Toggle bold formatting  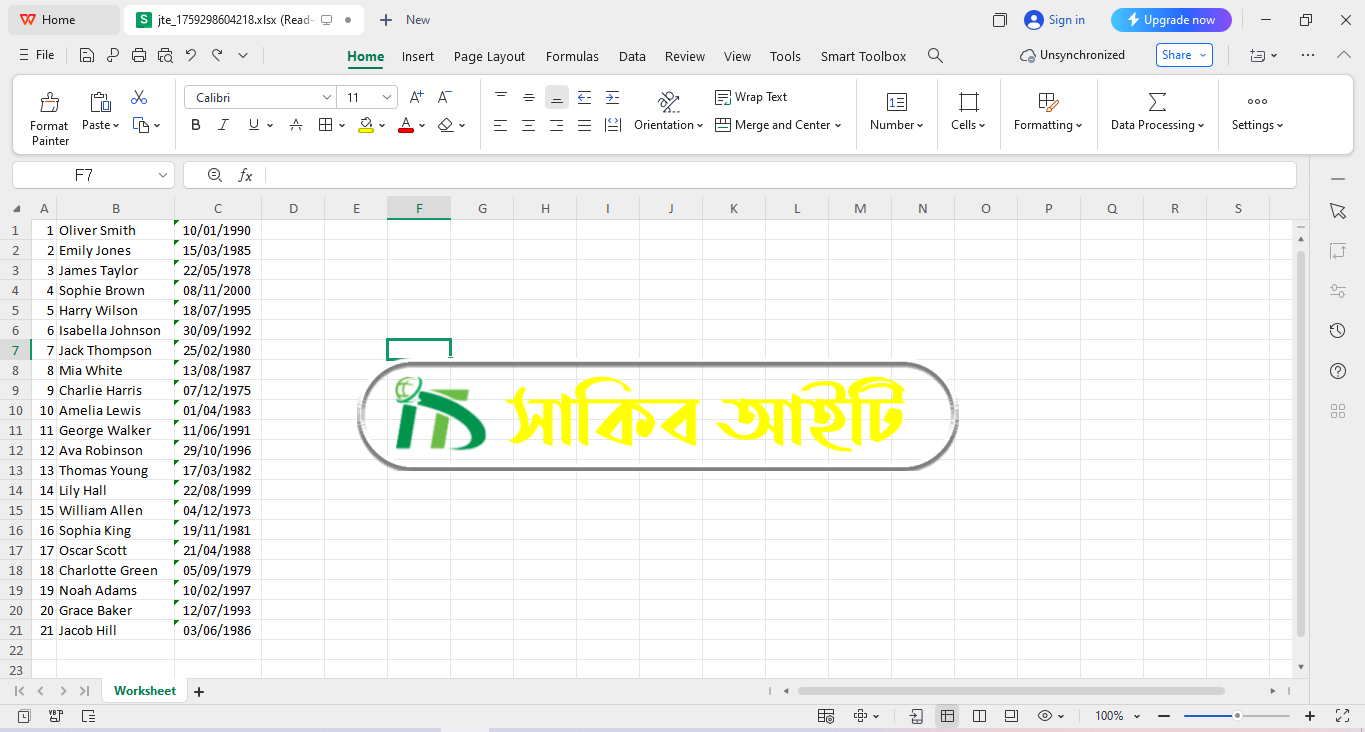point(196,125)
